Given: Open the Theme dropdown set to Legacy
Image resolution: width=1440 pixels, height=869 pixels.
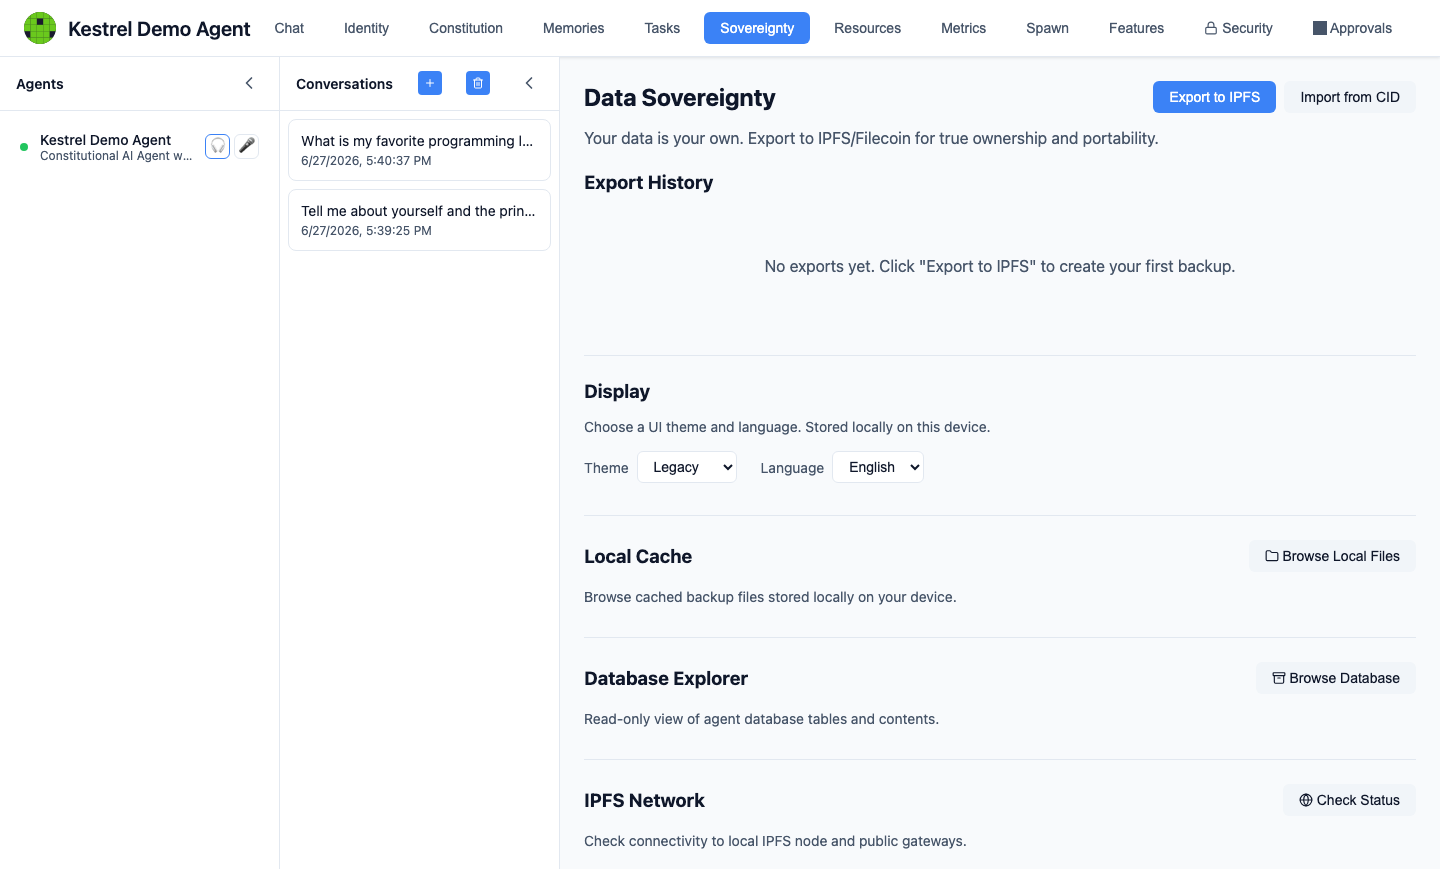Looking at the screenshot, I should [x=687, y=467].
